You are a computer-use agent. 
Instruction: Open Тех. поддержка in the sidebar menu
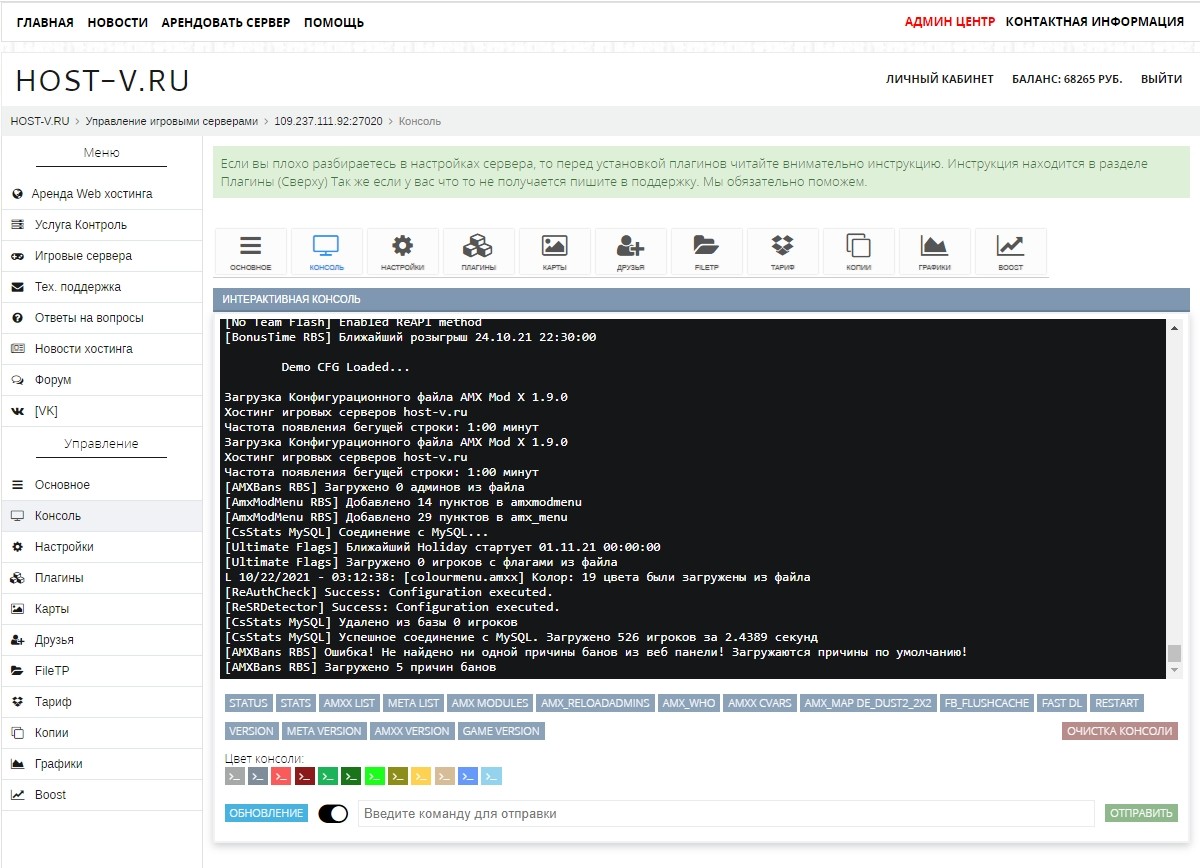[x=78, y=287]
